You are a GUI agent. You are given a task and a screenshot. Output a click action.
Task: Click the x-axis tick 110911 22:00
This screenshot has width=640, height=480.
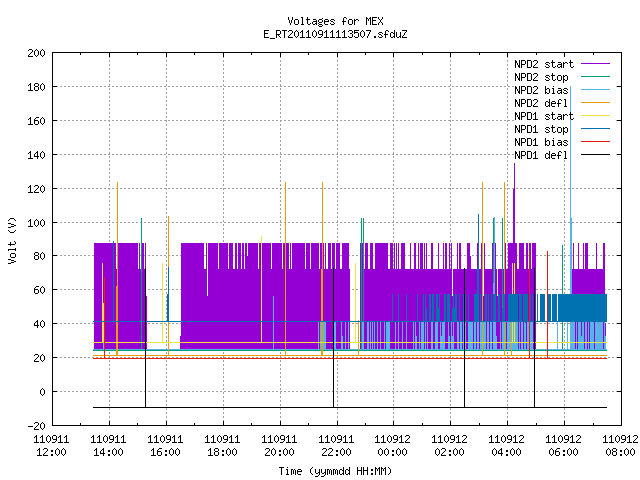(336, 446)
